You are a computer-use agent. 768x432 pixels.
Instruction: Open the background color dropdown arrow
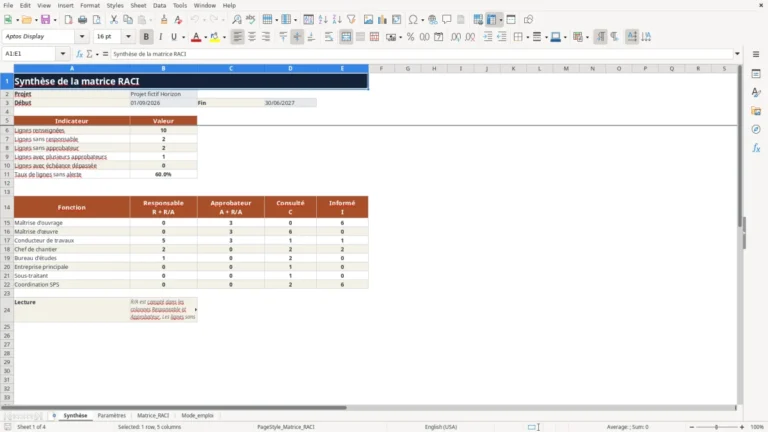click(224, 37)
